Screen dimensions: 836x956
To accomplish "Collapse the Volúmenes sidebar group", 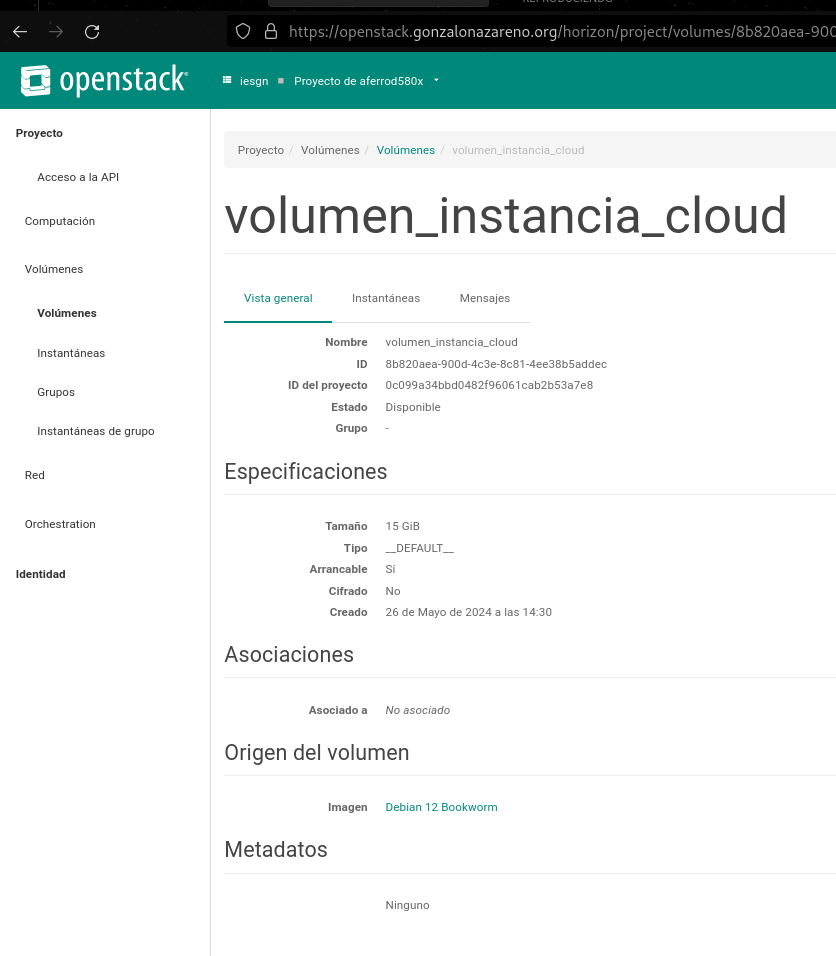I will tap(54, 269).
